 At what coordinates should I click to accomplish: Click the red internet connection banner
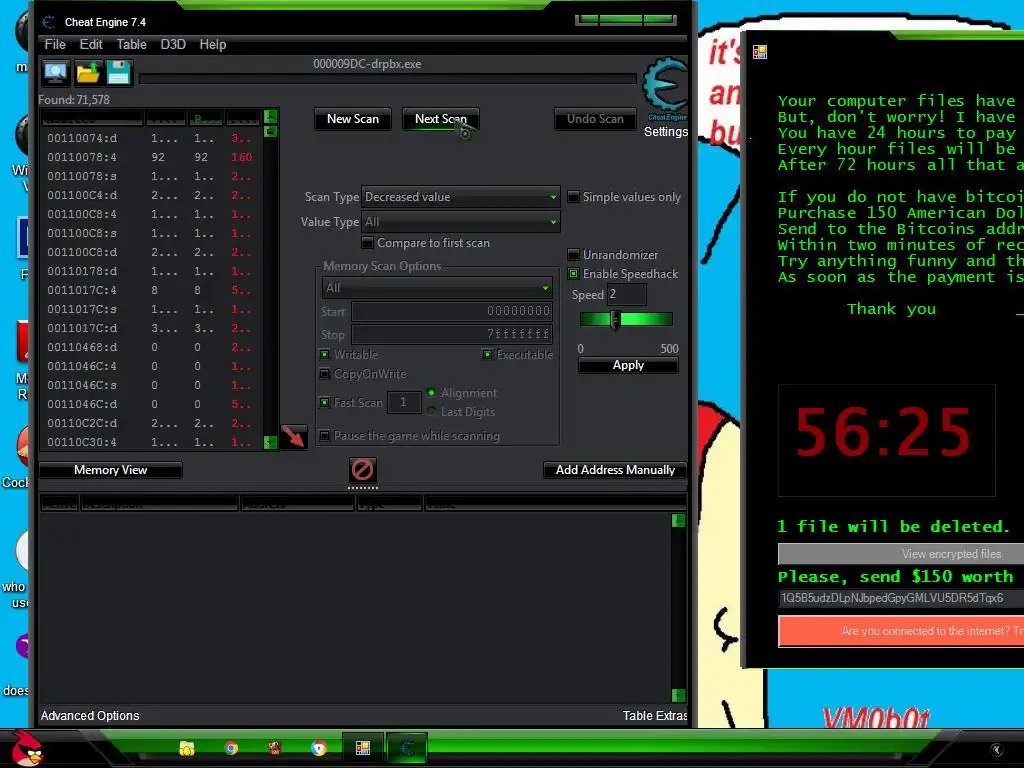[x=901, y=631]
